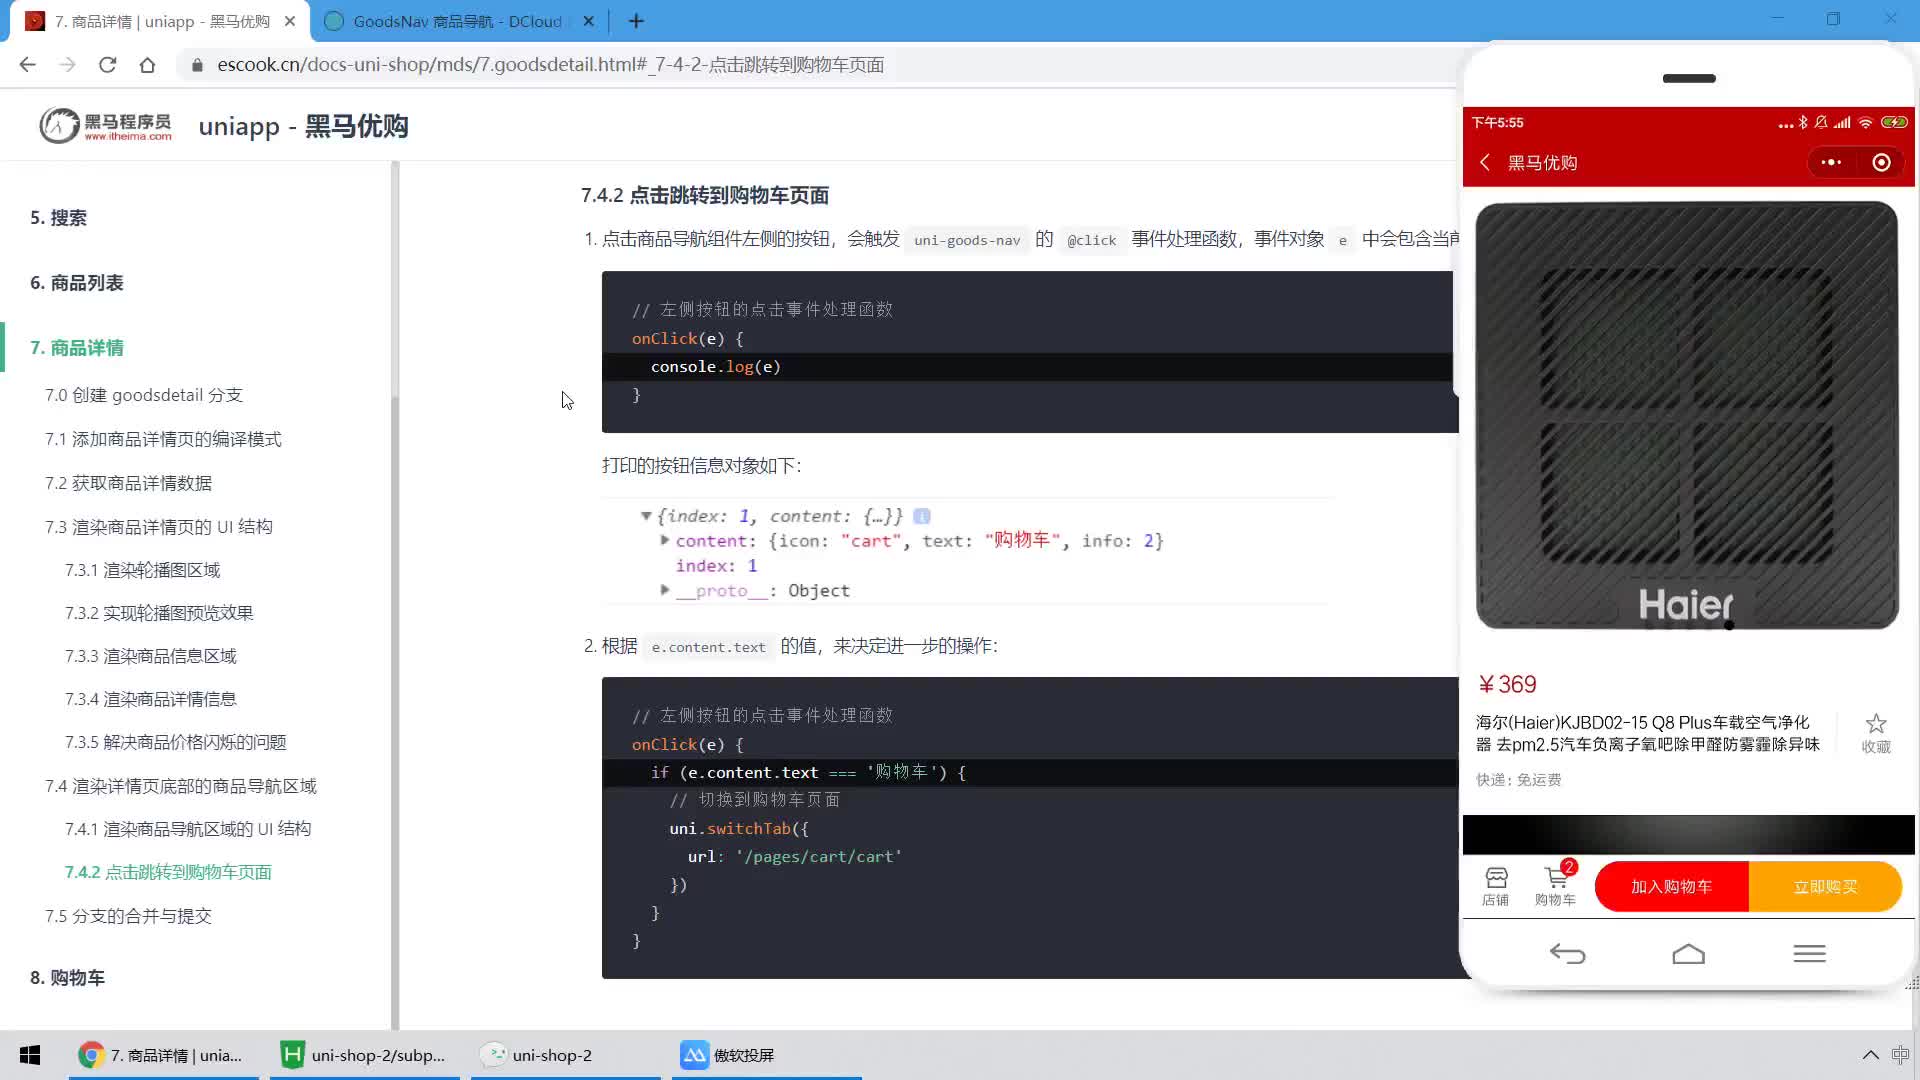Screen dimensions: 1920x1080
Task: Click the 黑马程序员 logo
Action: (x=105, y=126)
